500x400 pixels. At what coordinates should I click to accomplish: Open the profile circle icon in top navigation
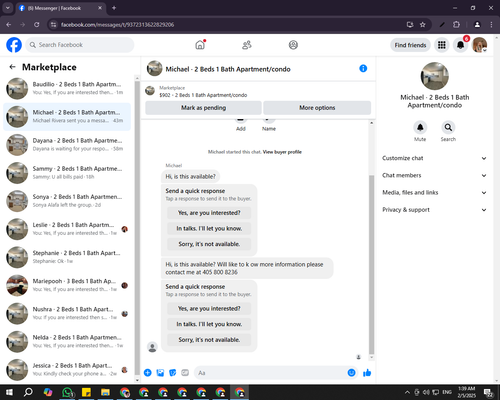(x=293, y=45)
